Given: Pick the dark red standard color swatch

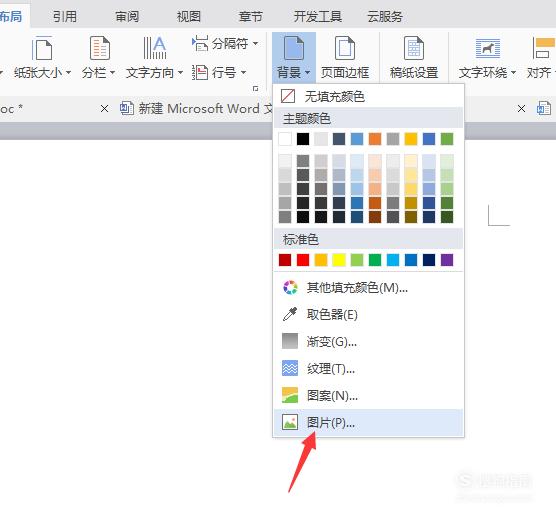Looking at the screenshot, I should (285, 260).
